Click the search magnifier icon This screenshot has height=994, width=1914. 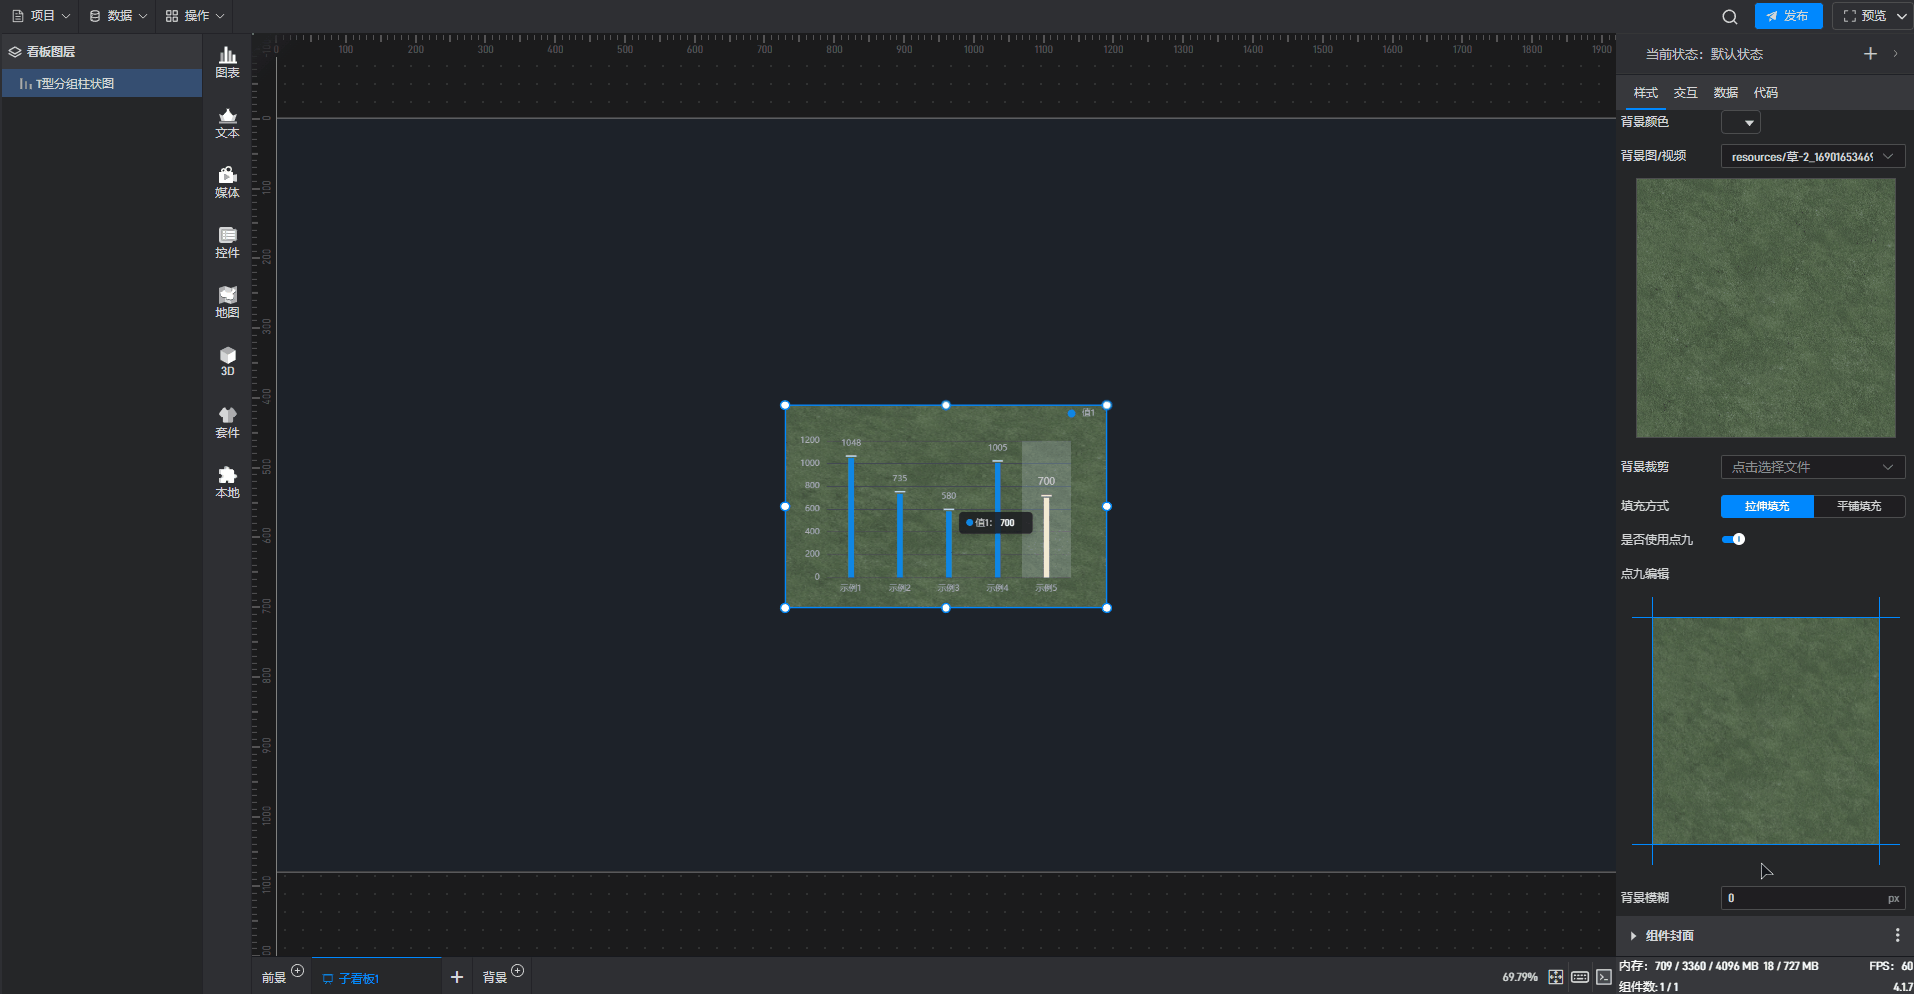1729,17
